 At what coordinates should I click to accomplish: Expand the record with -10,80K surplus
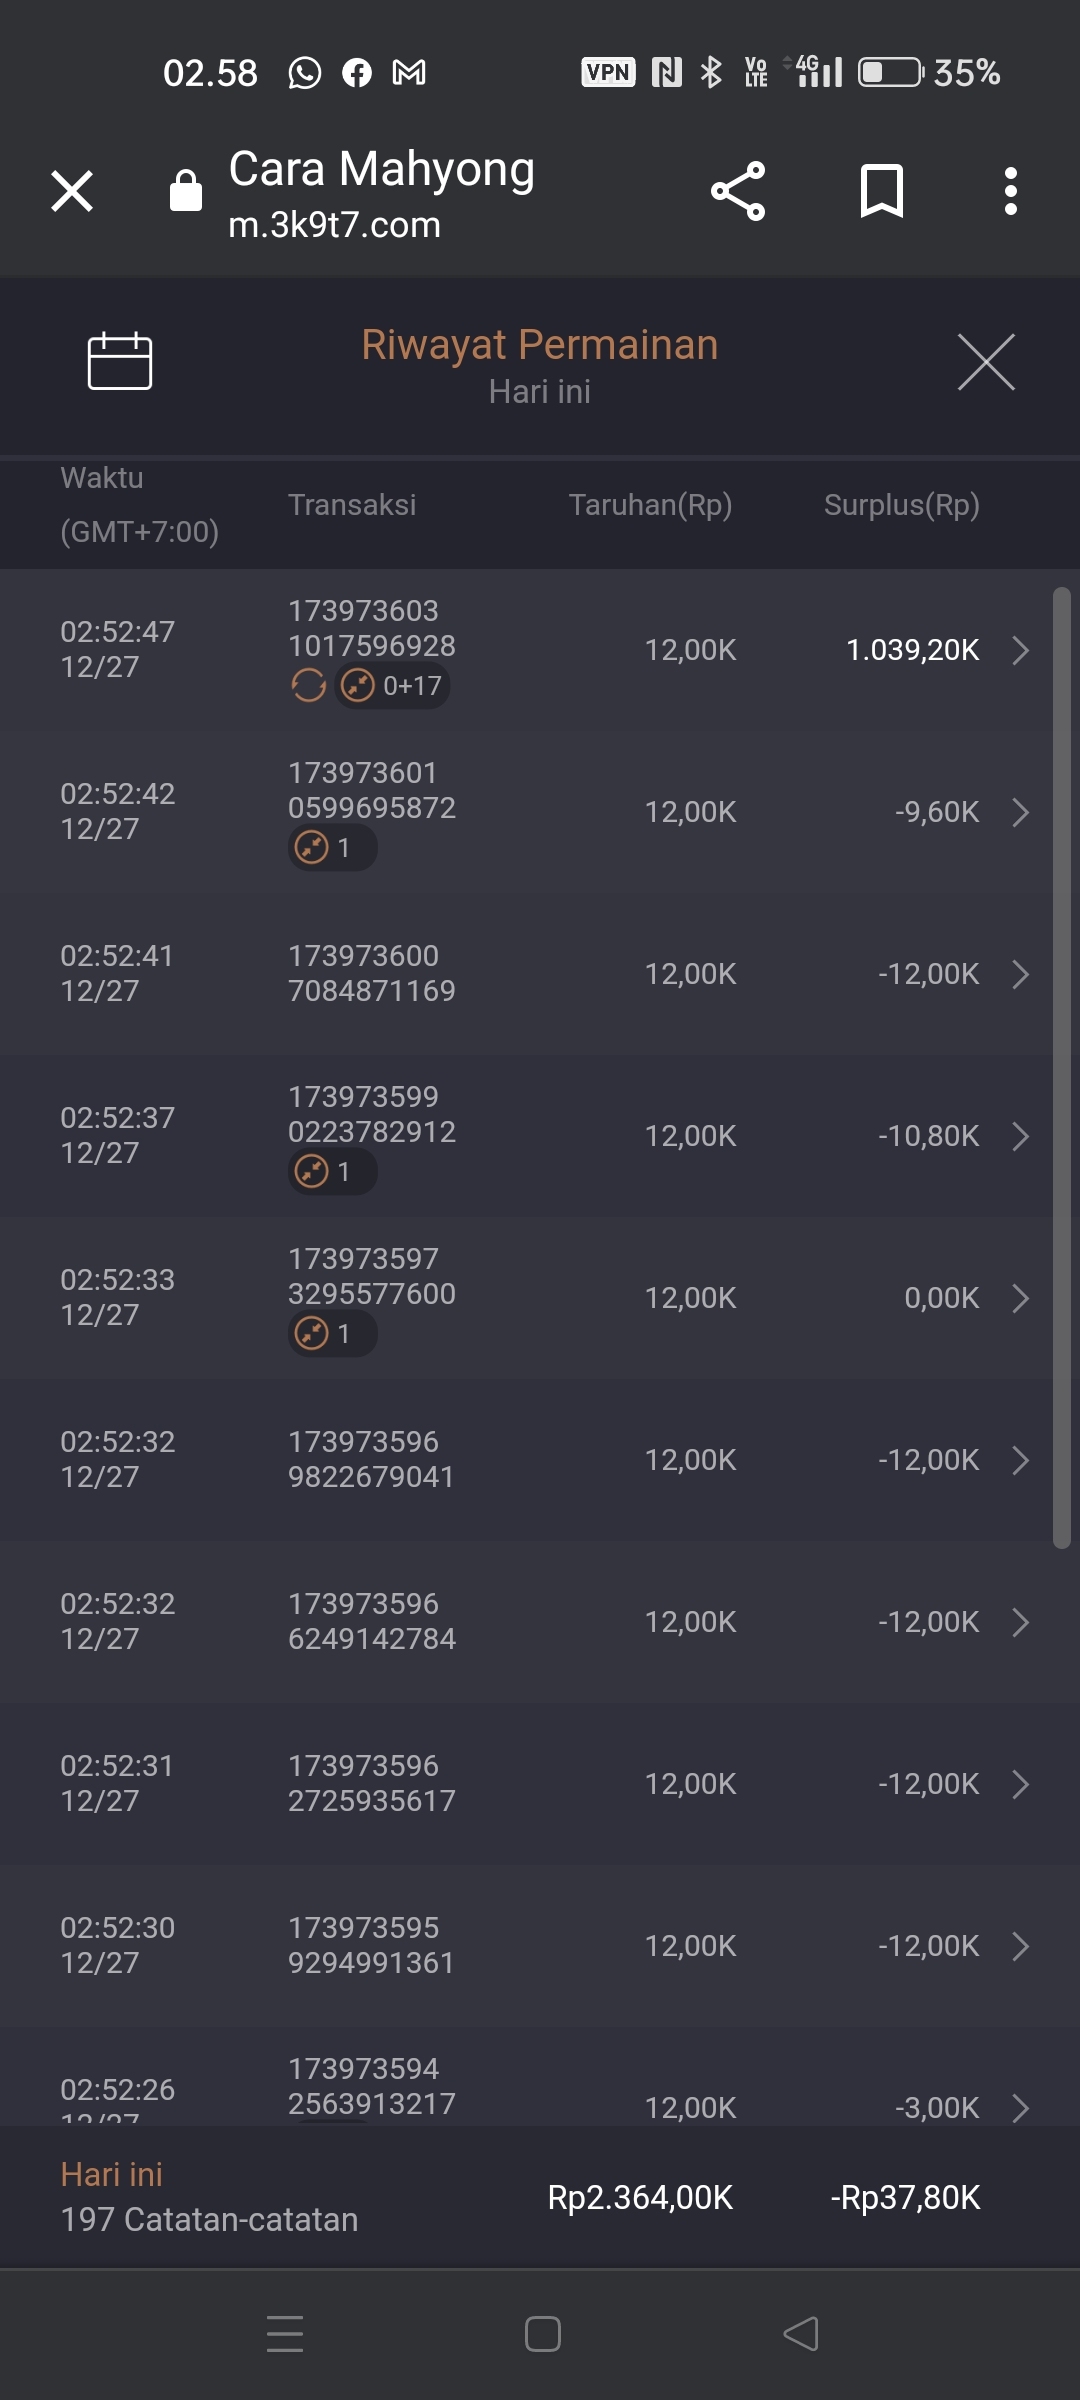click(1020, 1136)
